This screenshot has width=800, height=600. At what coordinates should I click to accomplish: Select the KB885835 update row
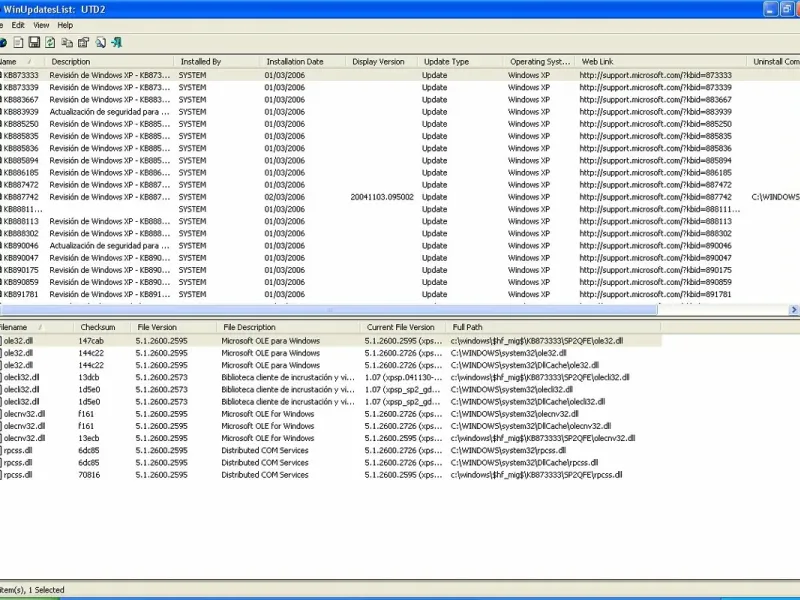[x=400, y=136]
